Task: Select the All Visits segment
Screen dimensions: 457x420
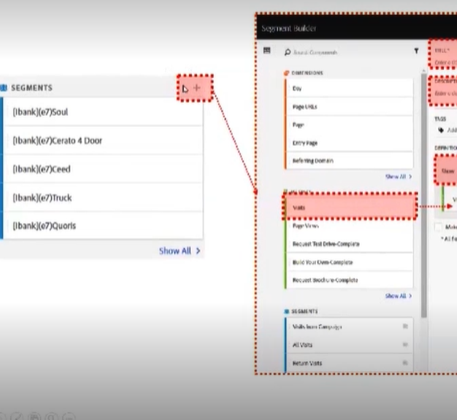Action: coord(349,345)
